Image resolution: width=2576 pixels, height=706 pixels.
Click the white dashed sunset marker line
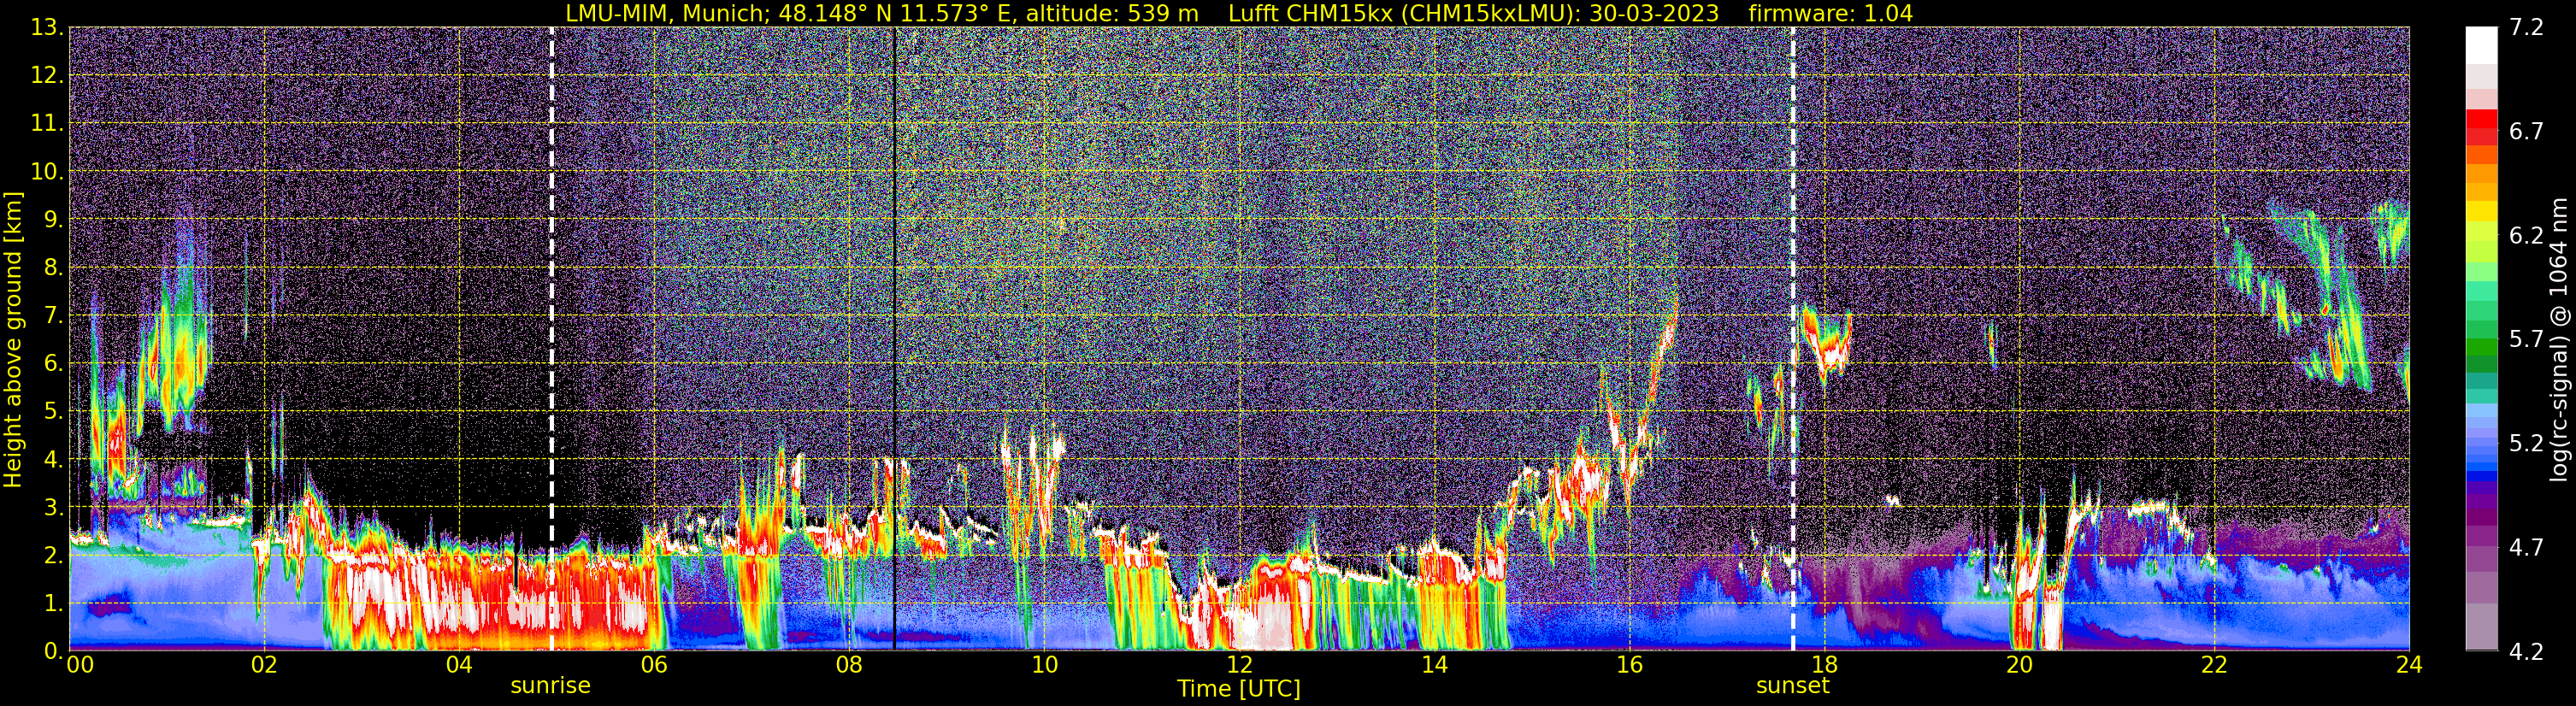[x=1793, y=339]
